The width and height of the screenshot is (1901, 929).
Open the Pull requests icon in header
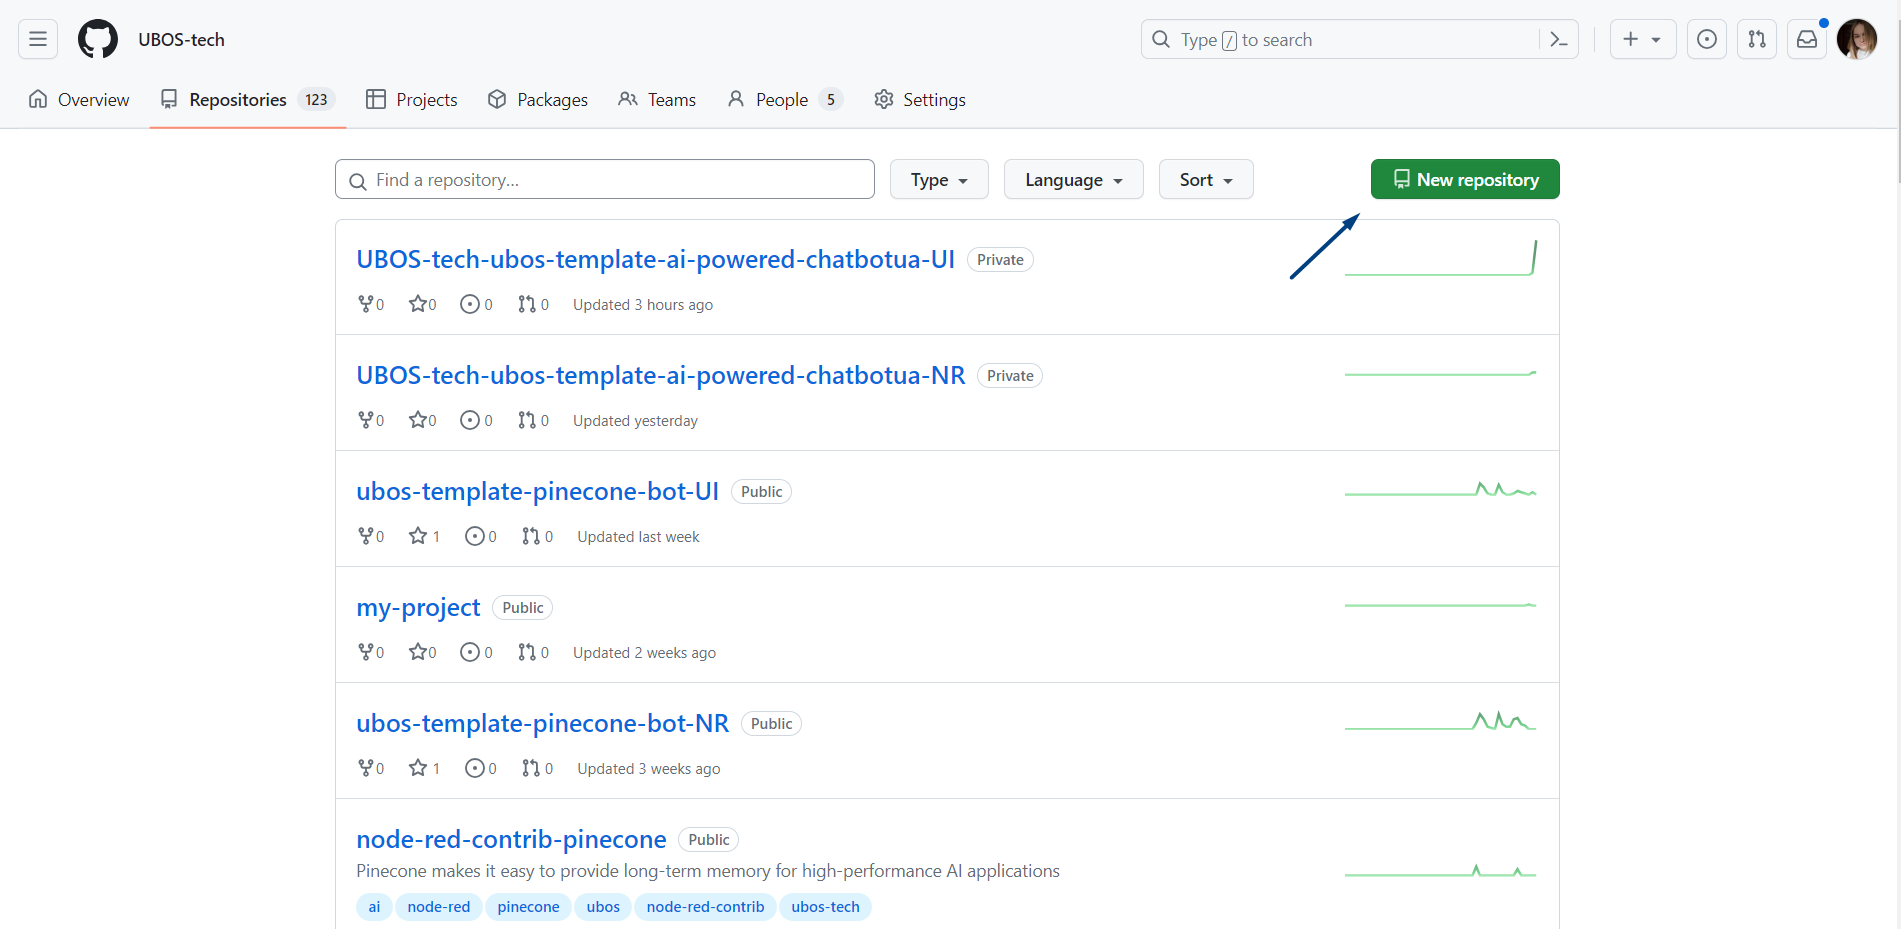[x=1757, y=39]
